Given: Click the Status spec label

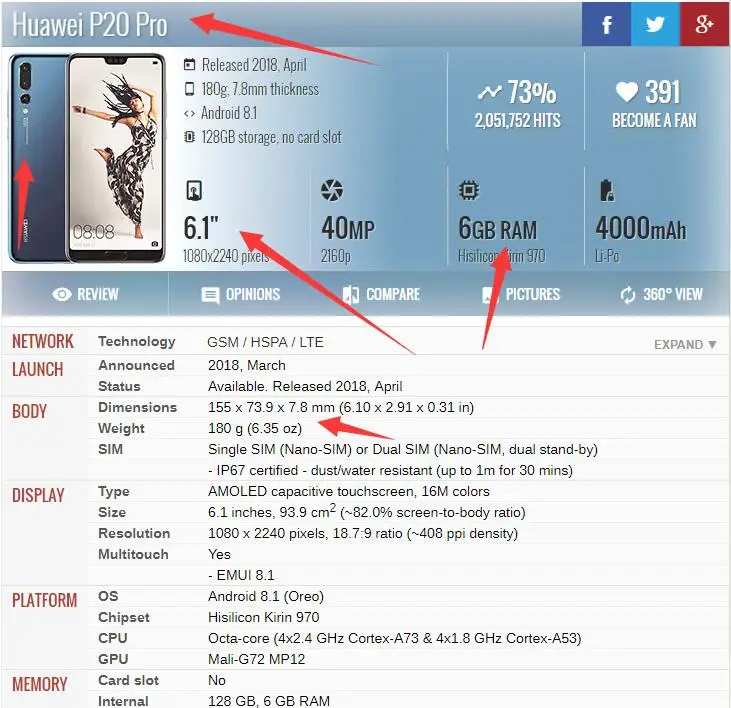Looking at the screenshot, I should (x=119, y=386).
